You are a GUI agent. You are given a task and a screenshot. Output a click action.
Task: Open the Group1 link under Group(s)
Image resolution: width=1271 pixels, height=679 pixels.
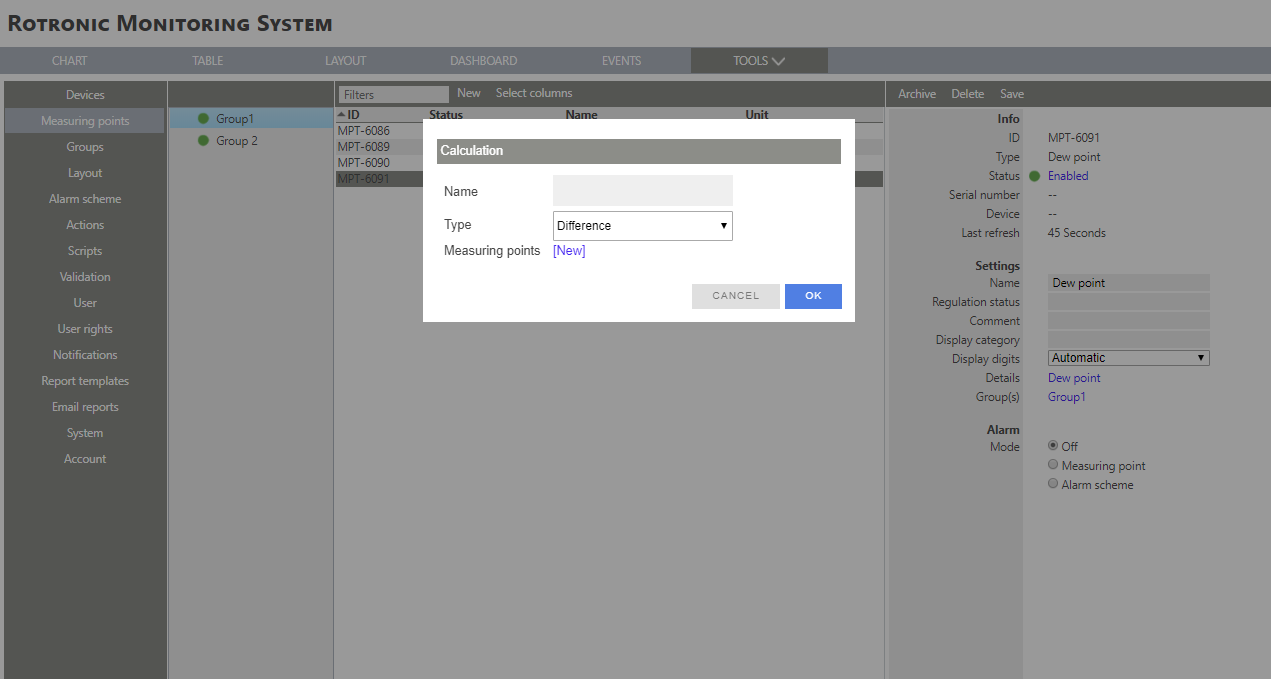pyautogui.click(x=1066, y=397)
